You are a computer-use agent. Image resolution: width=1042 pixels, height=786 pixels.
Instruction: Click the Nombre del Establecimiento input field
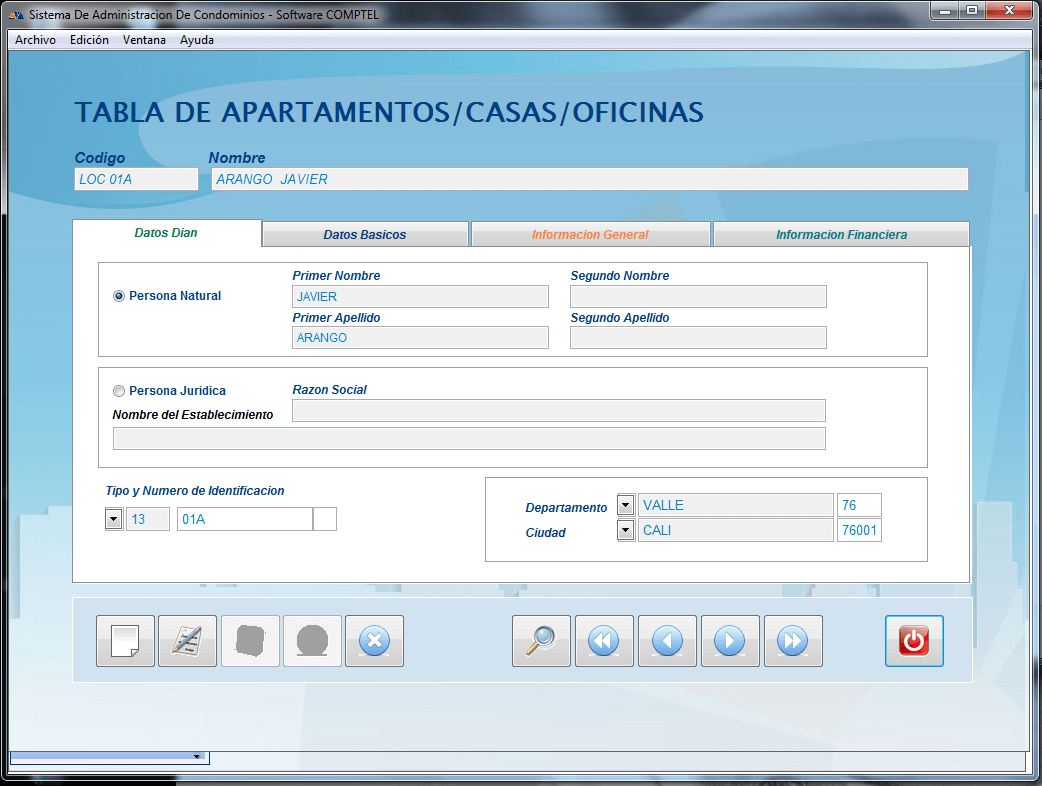pos(469,439)
